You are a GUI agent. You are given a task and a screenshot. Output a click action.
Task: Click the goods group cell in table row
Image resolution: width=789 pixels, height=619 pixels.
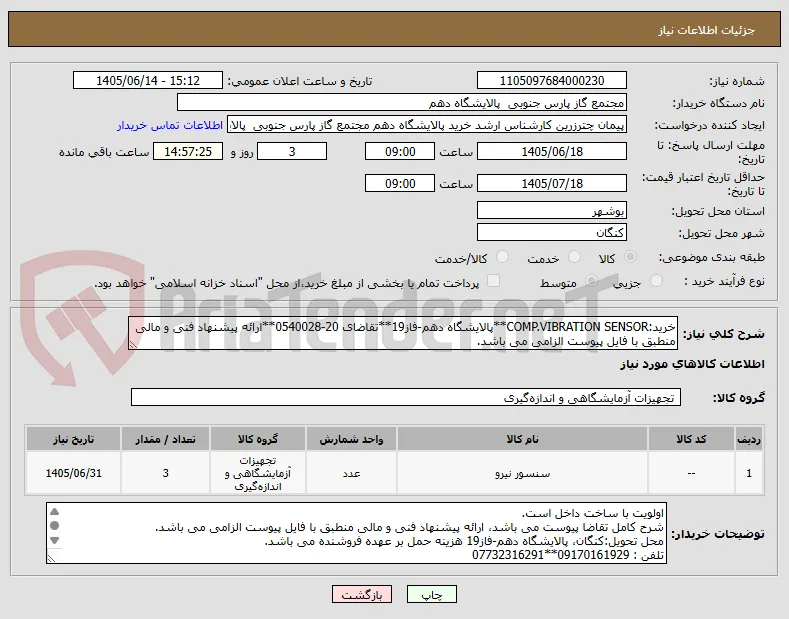tap(258, 474)
